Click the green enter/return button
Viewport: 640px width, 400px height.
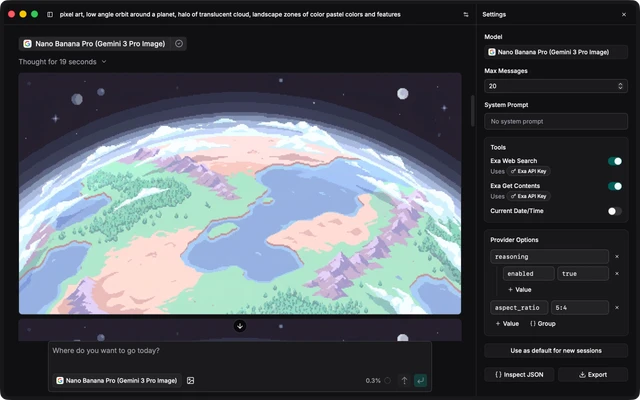tap(420, 380)
